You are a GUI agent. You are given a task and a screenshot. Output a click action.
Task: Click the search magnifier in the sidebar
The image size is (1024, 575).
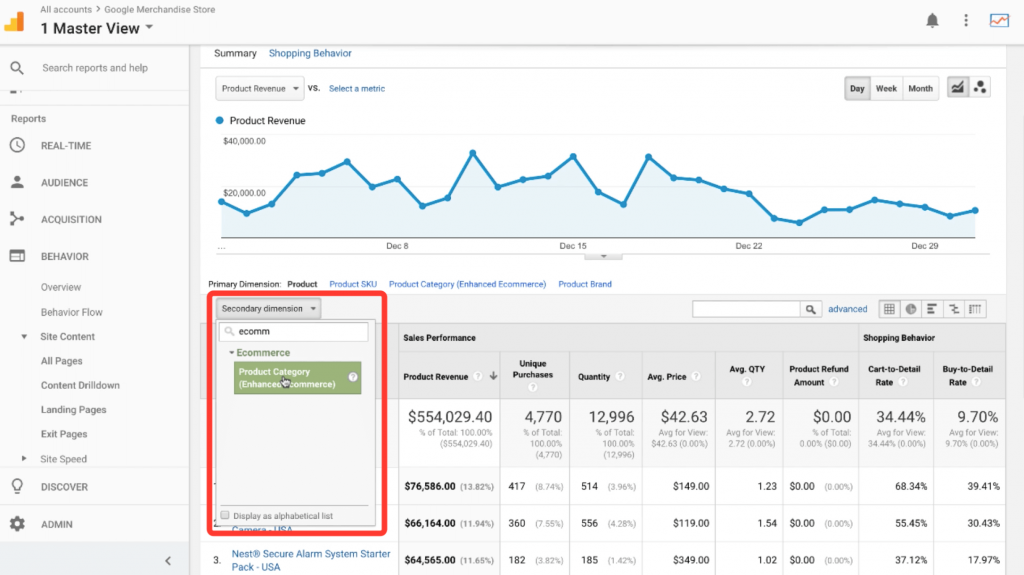coord(17,68)
